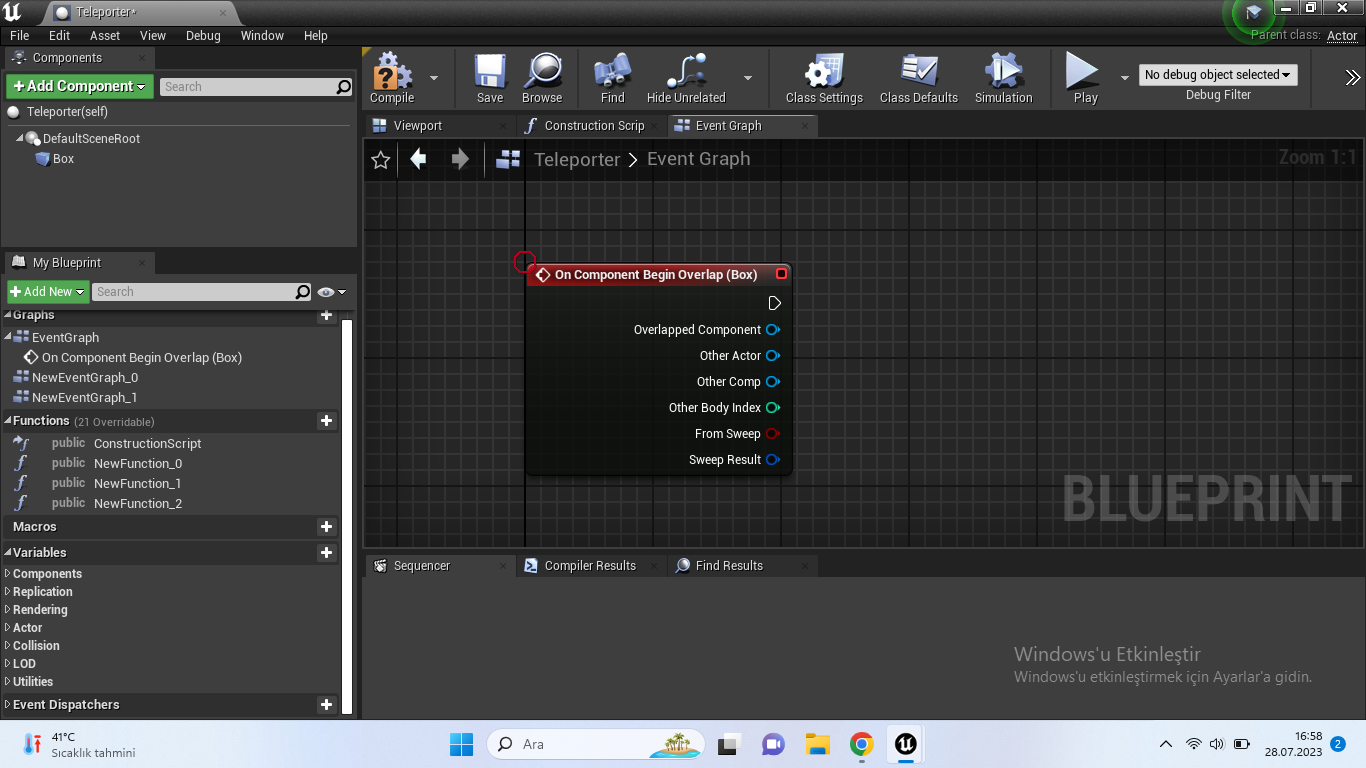The width and height of the screenshot is (1366, 768).
Task: Expand the toolbar overflow chevron
Action: point(1353,78)
